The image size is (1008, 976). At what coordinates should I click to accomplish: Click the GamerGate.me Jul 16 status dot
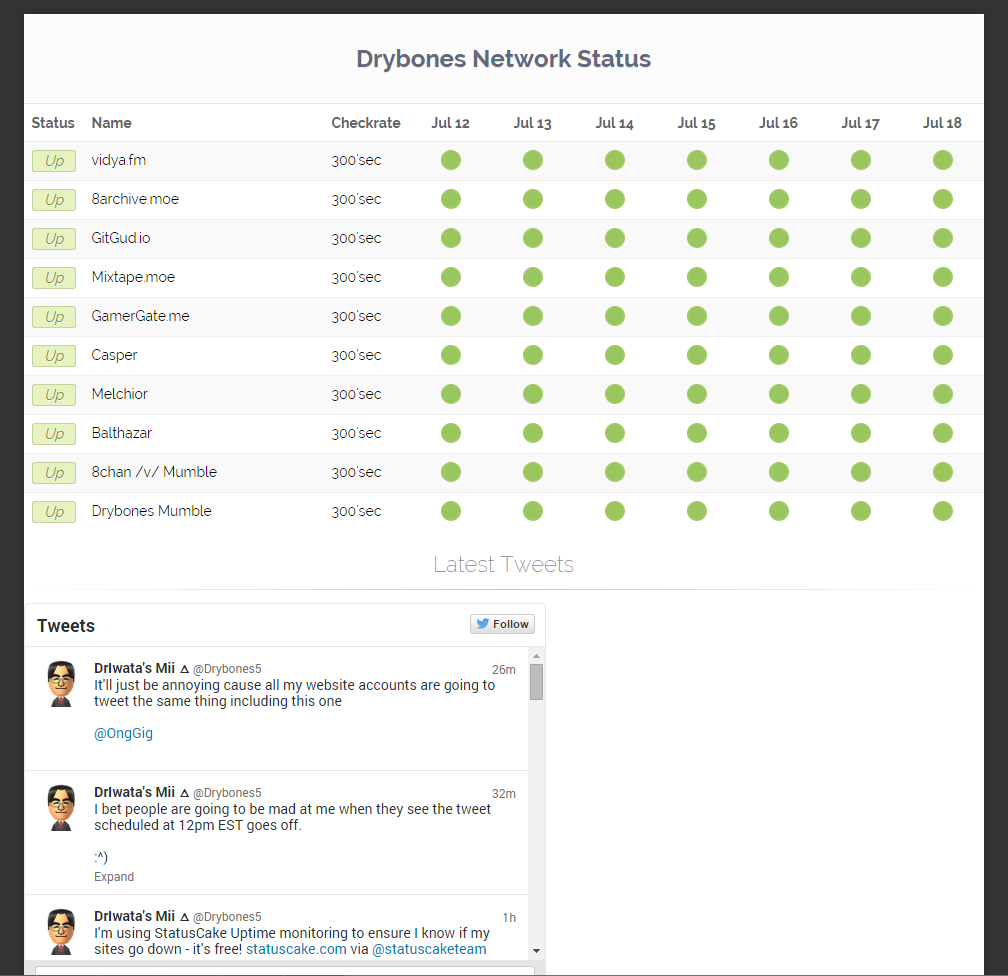coord(778,316)
